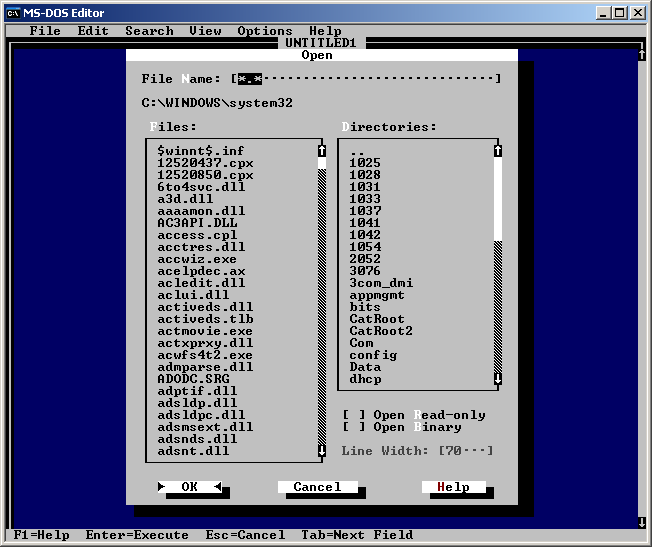Image resolution: width=652 pixels, height=547 pixels.
Task: Select the parent directory '..' entry
Action: coord(357,151)
